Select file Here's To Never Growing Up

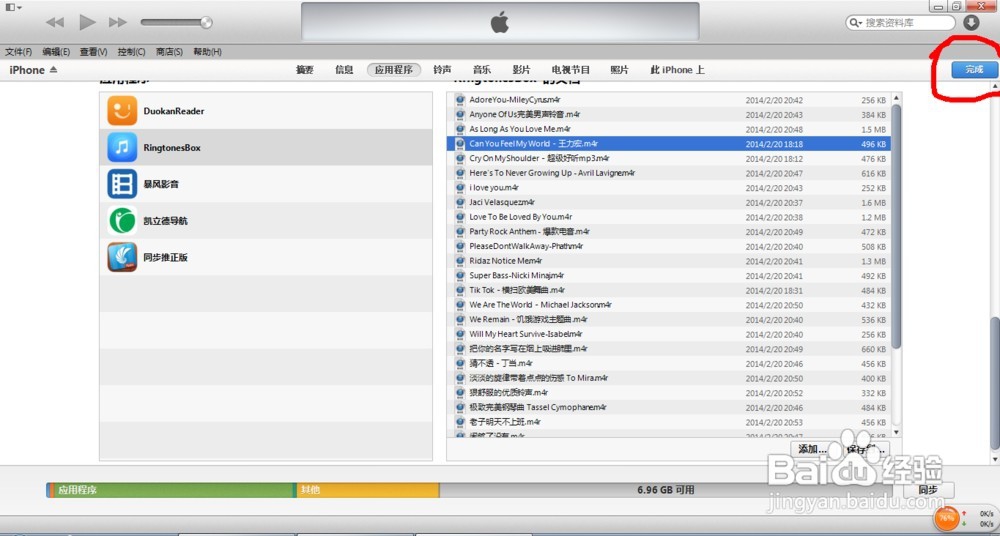click(669, 174)
